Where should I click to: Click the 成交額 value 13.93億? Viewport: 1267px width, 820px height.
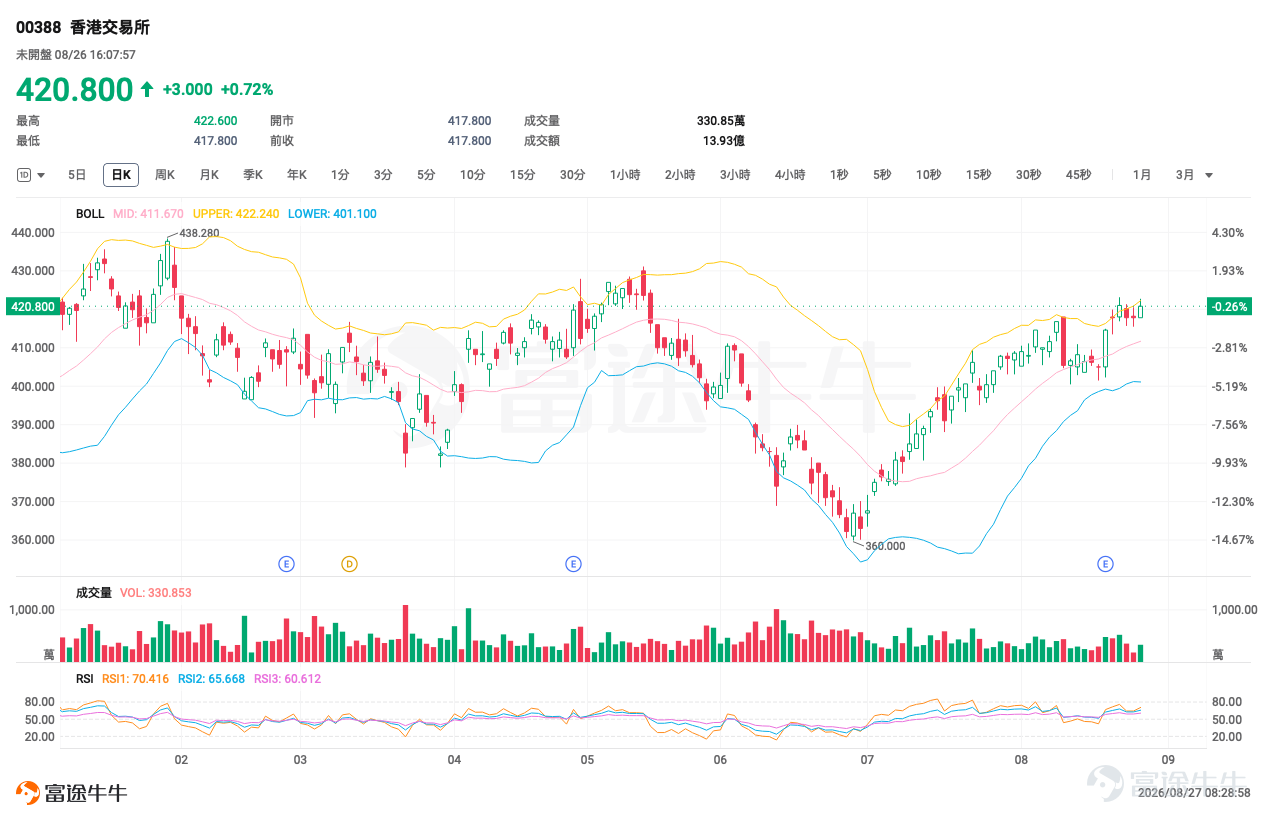pyautogui.click(x=724, y=141)
